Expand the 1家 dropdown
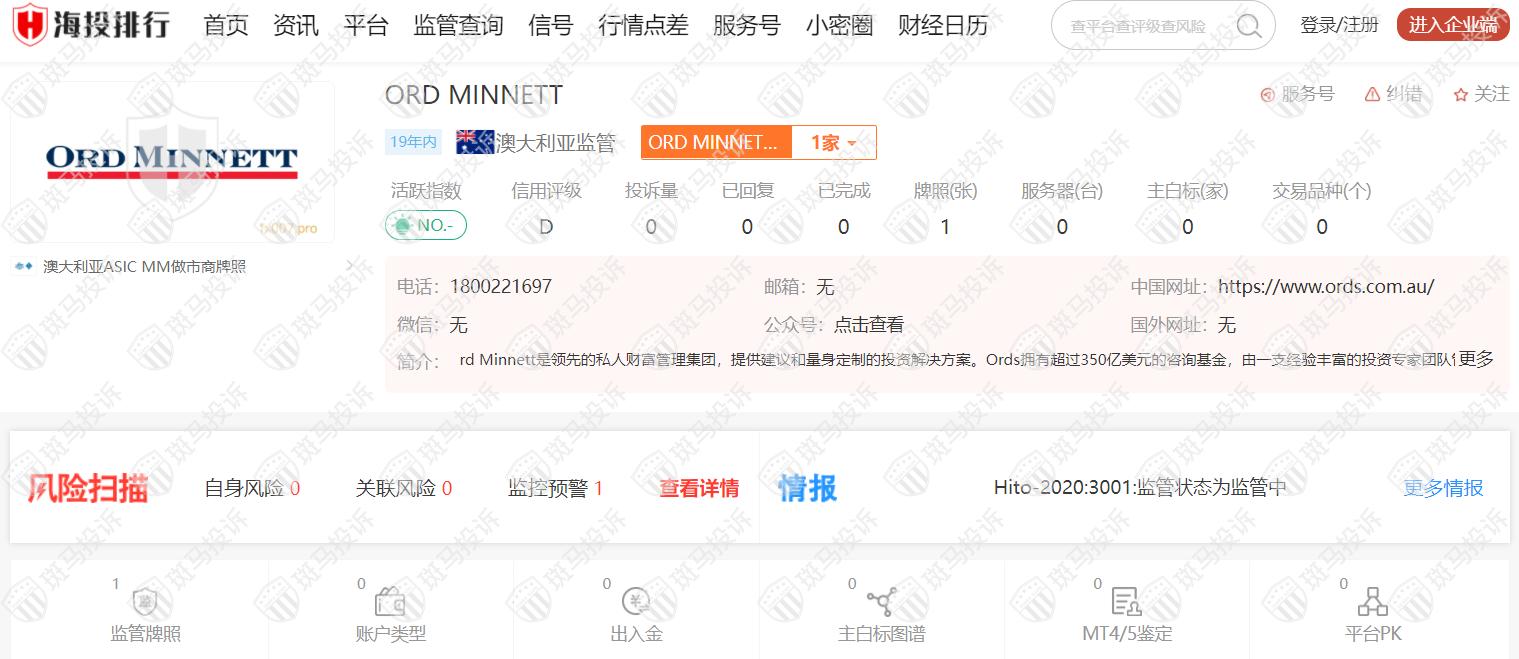1519x659 pixels. click(x=833, y=143)
